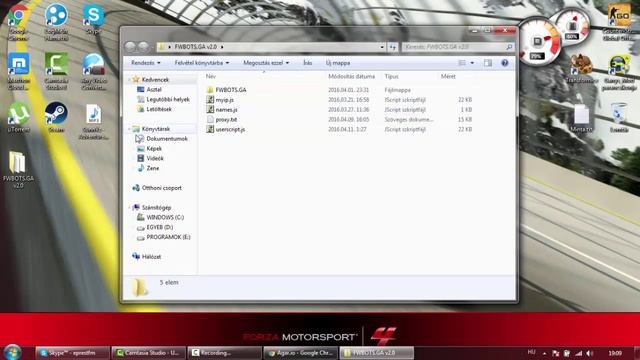
Task: Open Otthoni csoport in the sidebar
Action: [x=162, y=188]
